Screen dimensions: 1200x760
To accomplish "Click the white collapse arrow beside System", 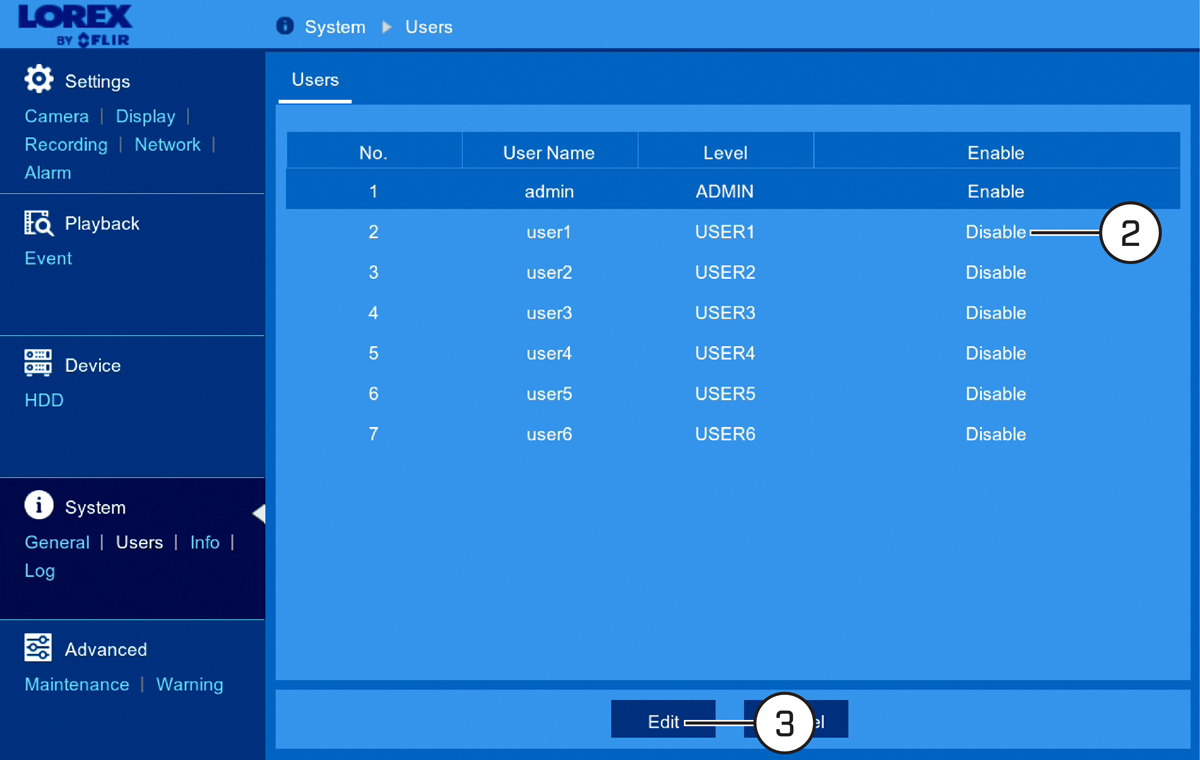I will click(x=258, y=513).
